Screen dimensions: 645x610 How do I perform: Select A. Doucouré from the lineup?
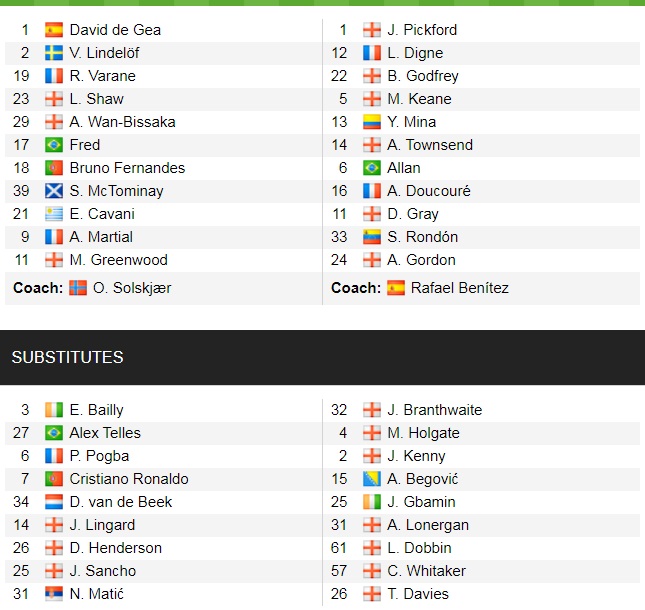pos(428,191)
